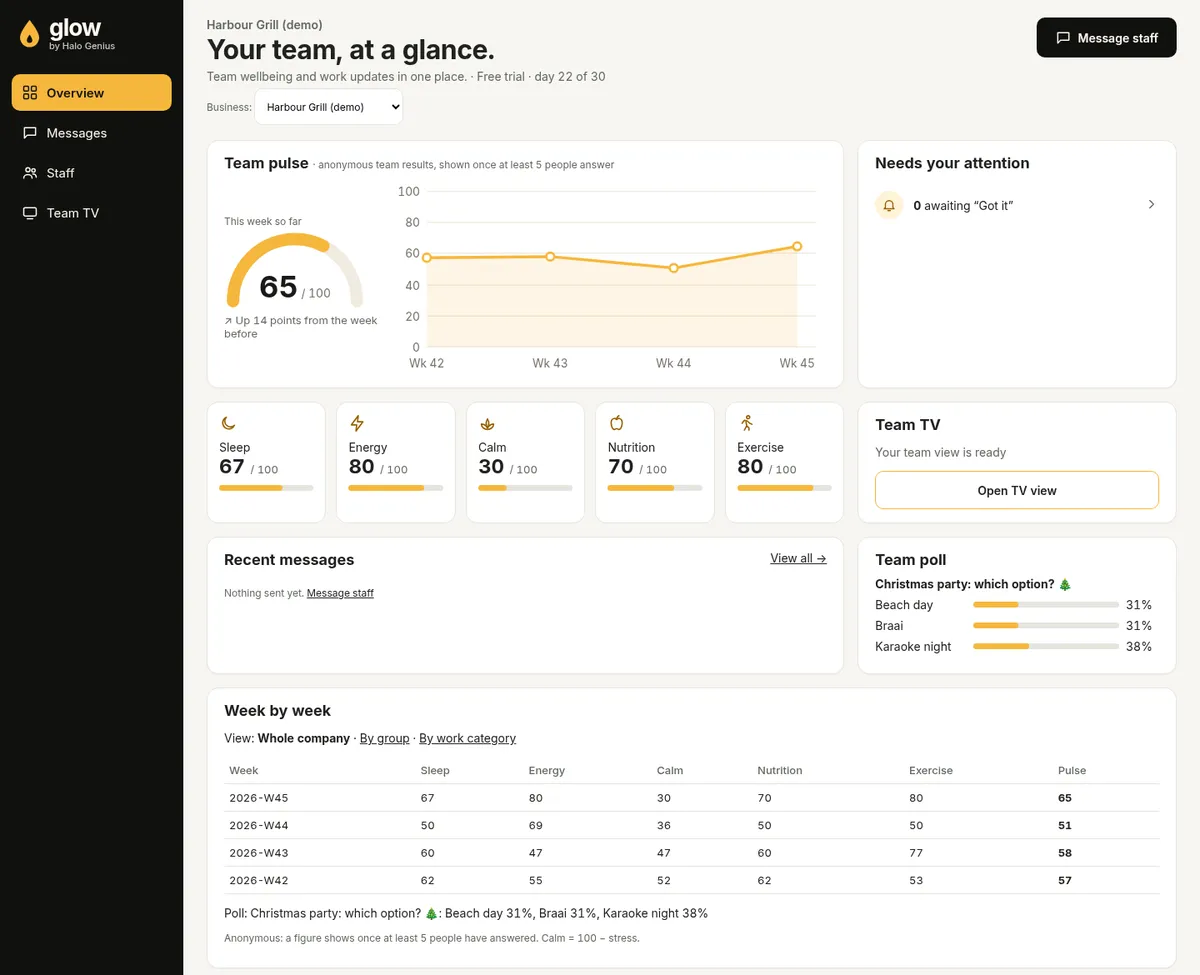The height and width of the screenshot is (975, 1200).
Task: Click the Team TV monitor icon in sidebar
Action: (x=30, y=213)
